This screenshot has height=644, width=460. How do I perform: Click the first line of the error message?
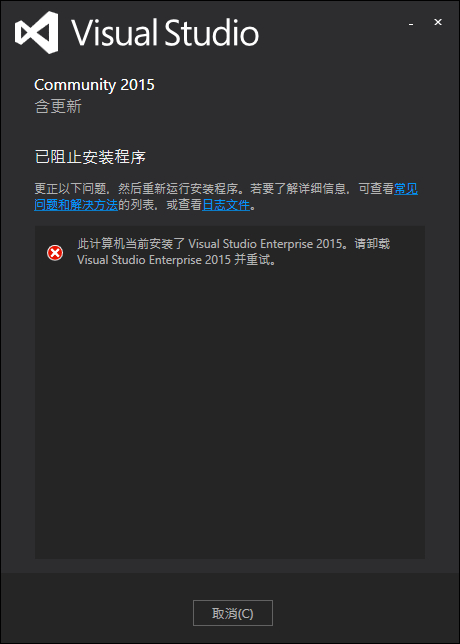(233, 244)
